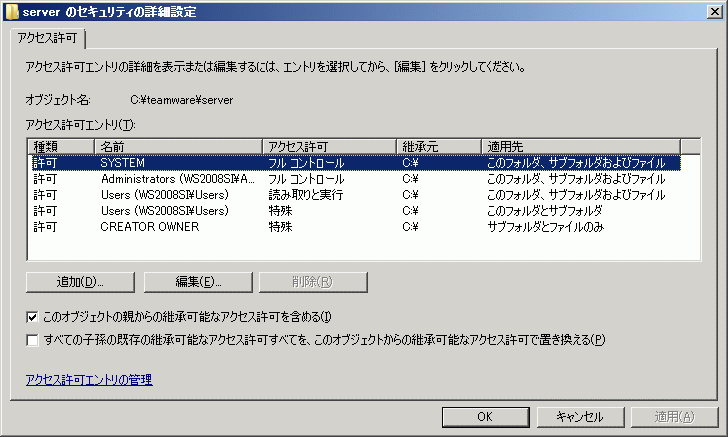This screenshot has width=728, height=437.
Task: Click the folder icon in title bar
Action: pyautogui.click(x=12, y=12)
